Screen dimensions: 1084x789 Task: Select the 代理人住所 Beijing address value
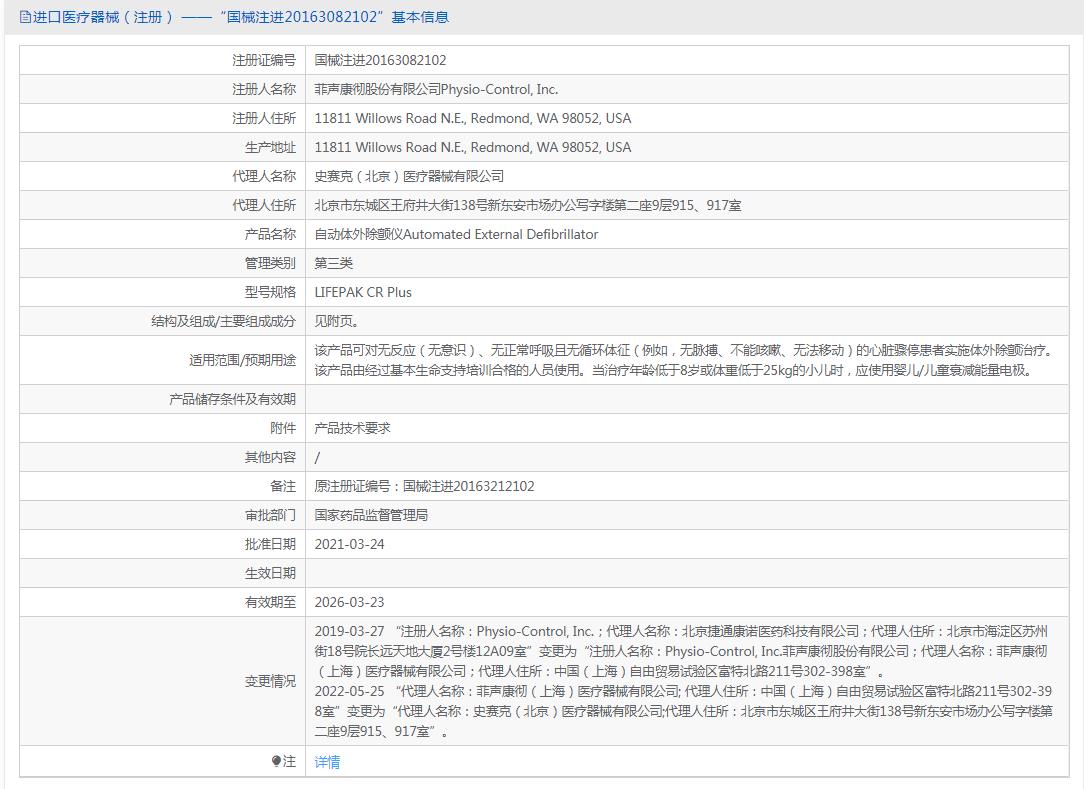click(528, 205)
